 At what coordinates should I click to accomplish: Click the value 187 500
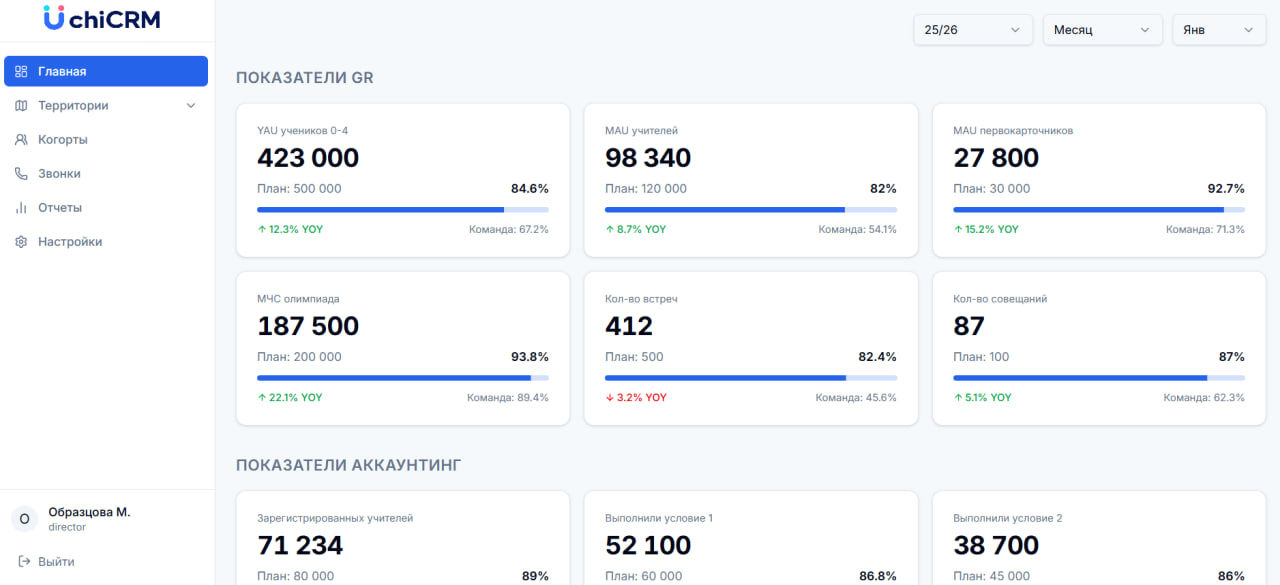308,326
